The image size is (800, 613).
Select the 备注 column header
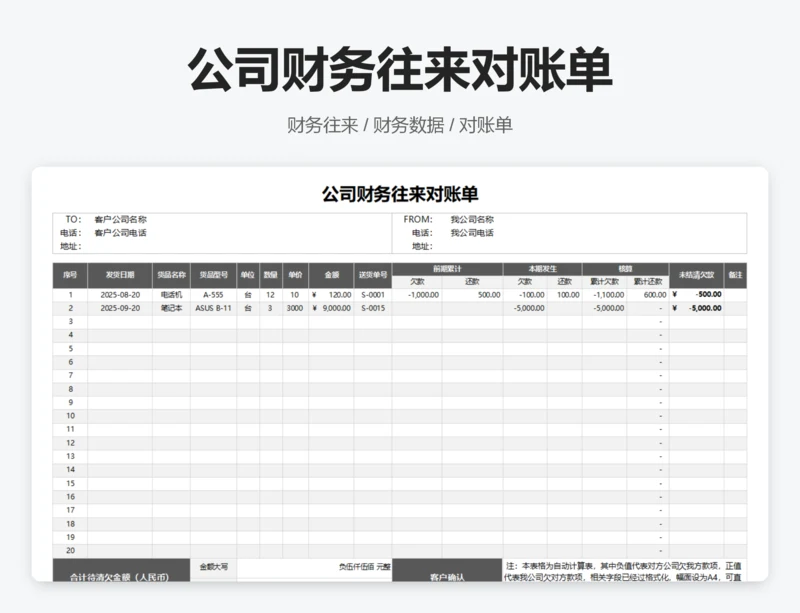(x=735, y=275)
